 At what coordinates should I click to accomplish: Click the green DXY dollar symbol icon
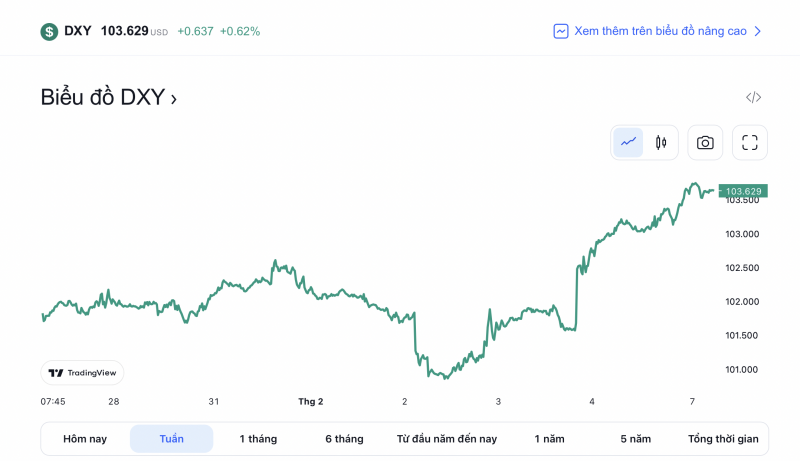point(49,31)
